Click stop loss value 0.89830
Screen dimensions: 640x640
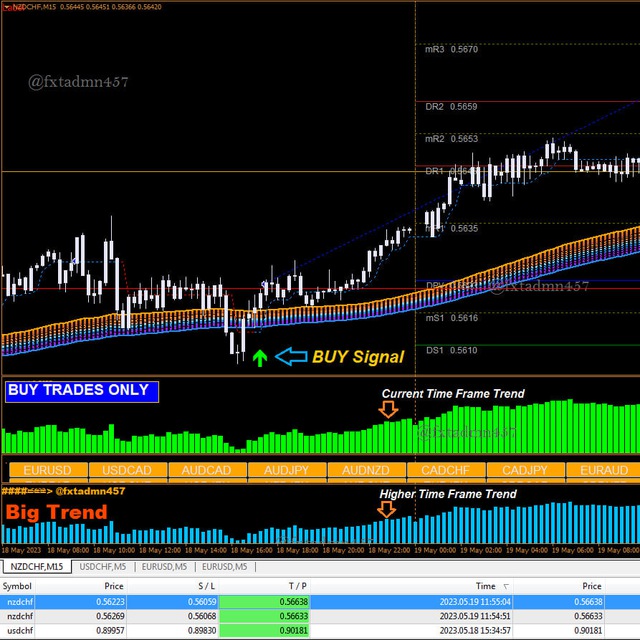[x=202, y=630]
